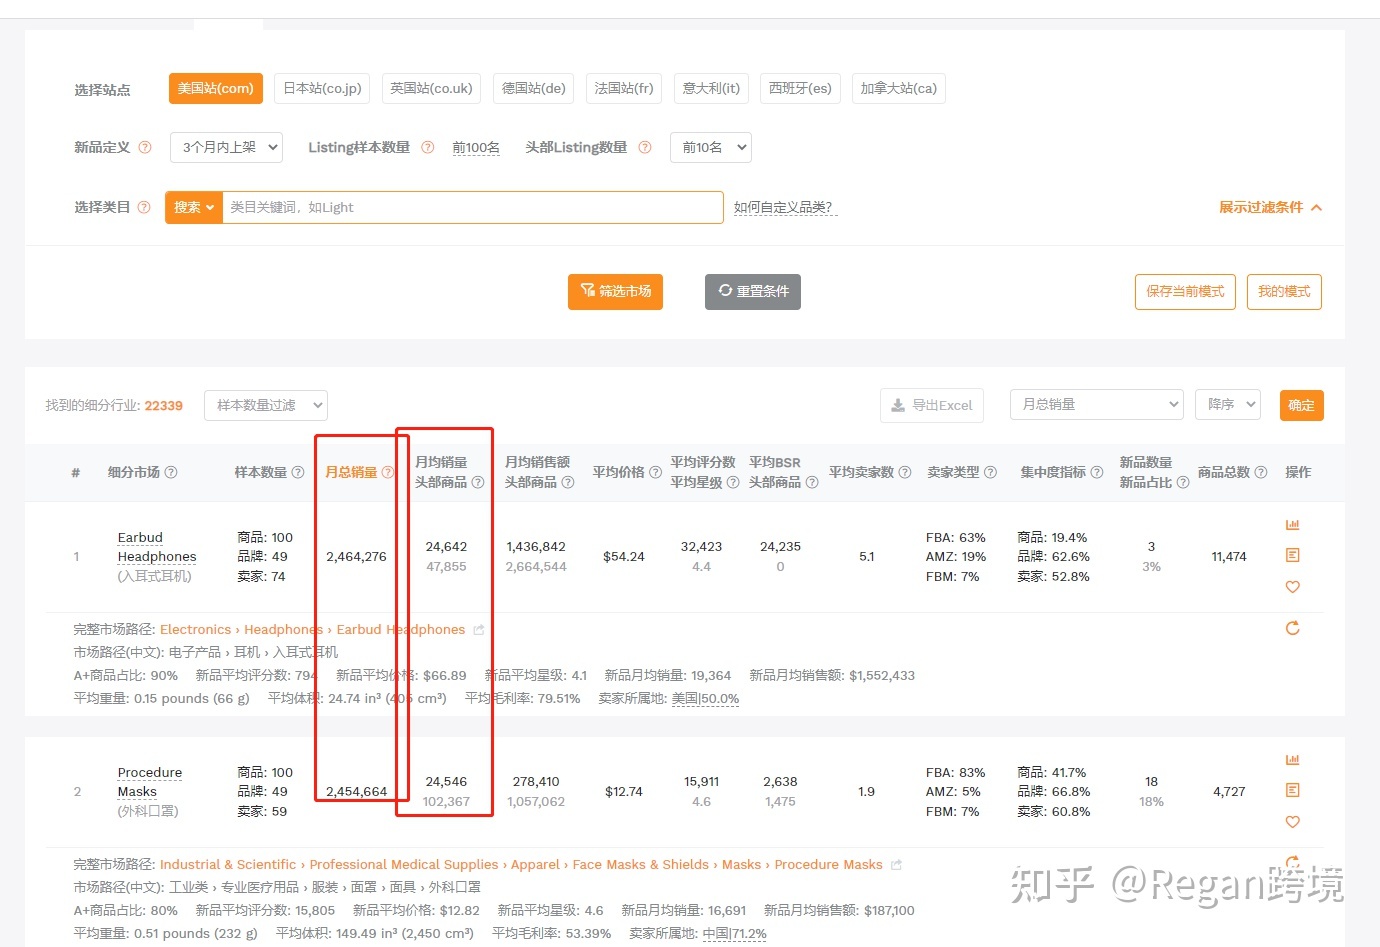Favorite the Procedure Masks market with heart

point(1292,822)
